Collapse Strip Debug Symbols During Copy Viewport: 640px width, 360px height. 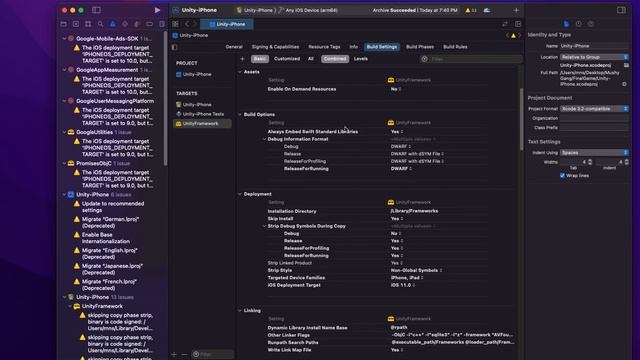point(264,226)
